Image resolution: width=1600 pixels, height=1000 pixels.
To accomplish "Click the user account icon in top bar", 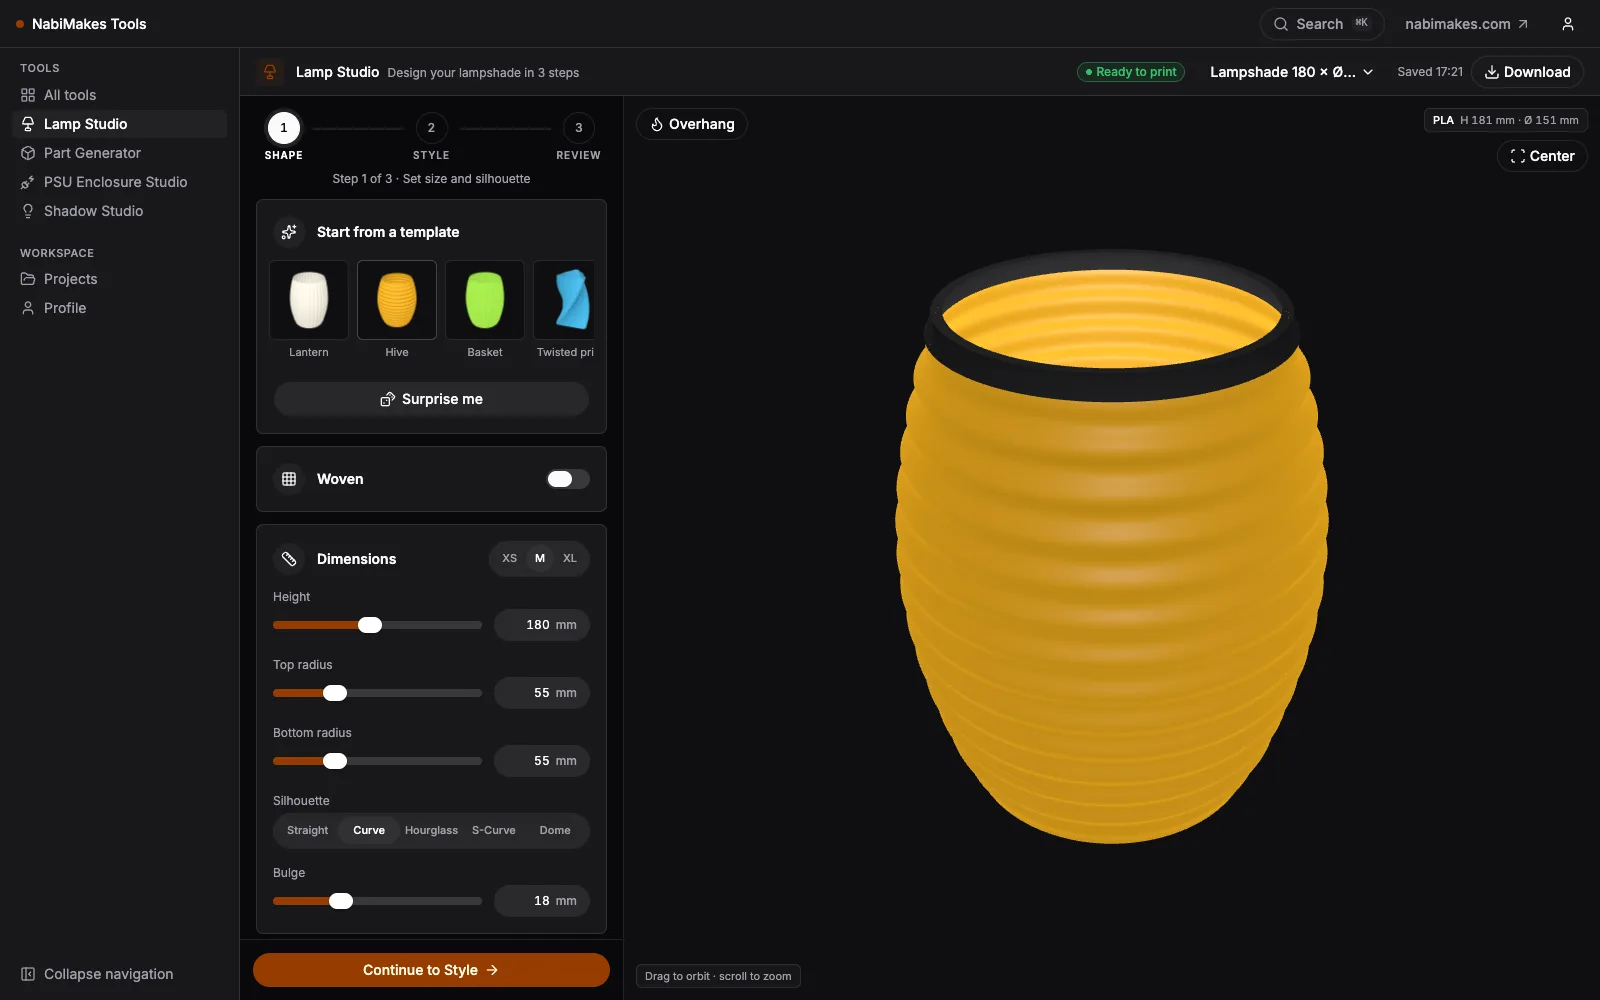I will point(1568,24).
